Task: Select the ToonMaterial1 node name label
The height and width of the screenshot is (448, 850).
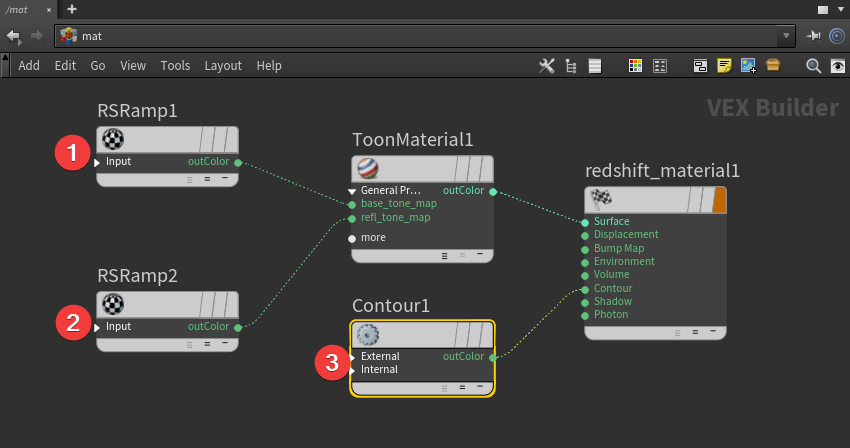Action: pos(413,140)
